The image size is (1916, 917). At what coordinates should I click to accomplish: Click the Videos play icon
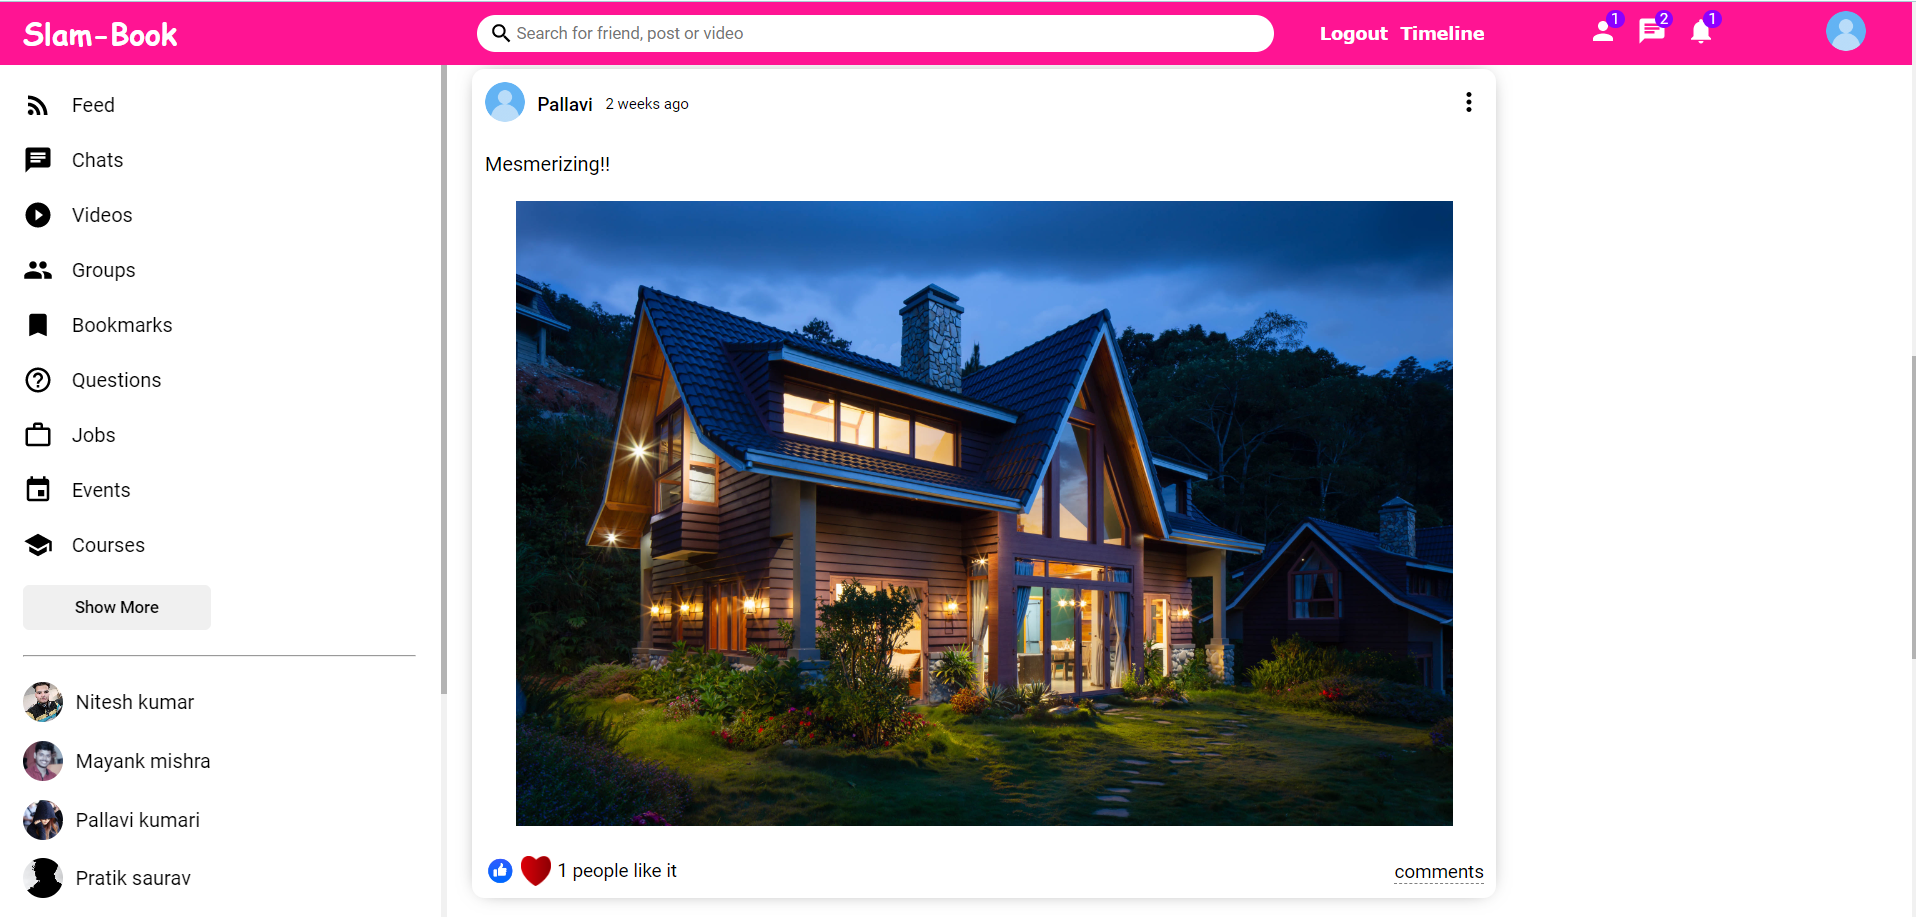tap(38, 215)
